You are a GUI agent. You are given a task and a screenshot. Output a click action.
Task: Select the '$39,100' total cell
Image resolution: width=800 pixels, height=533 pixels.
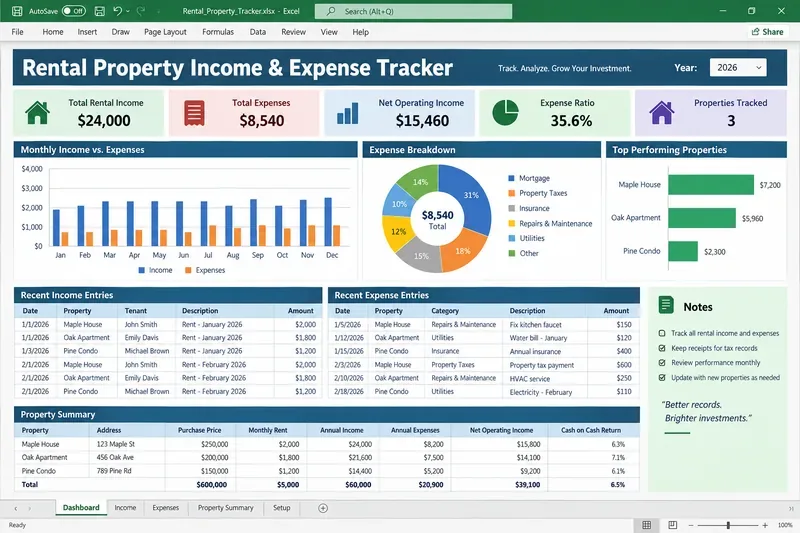(501, 485)
